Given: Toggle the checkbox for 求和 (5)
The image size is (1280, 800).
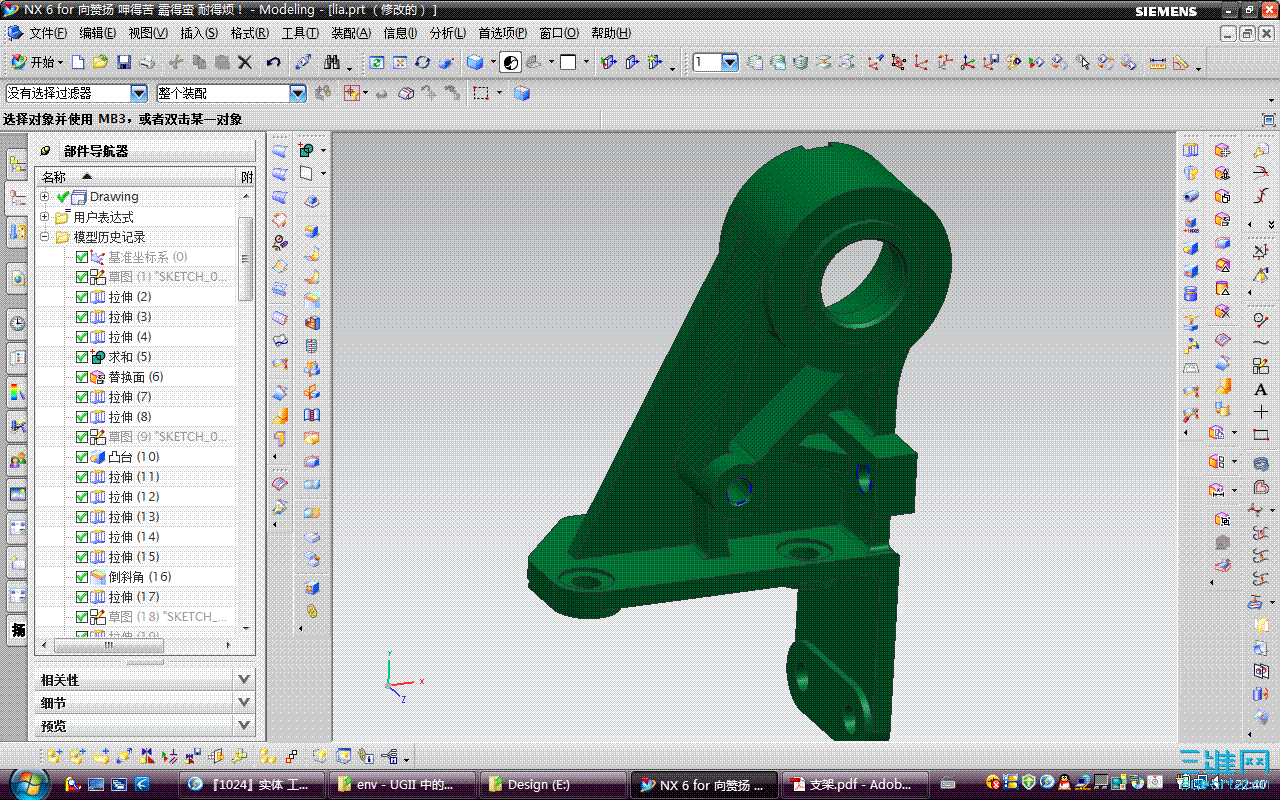Looking at the screenshot, I should point(82,357).
